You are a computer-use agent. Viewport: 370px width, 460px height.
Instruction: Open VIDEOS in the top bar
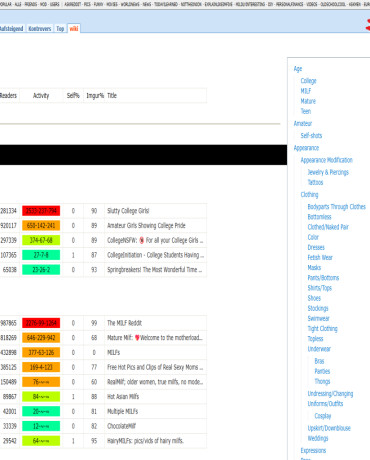312,4
